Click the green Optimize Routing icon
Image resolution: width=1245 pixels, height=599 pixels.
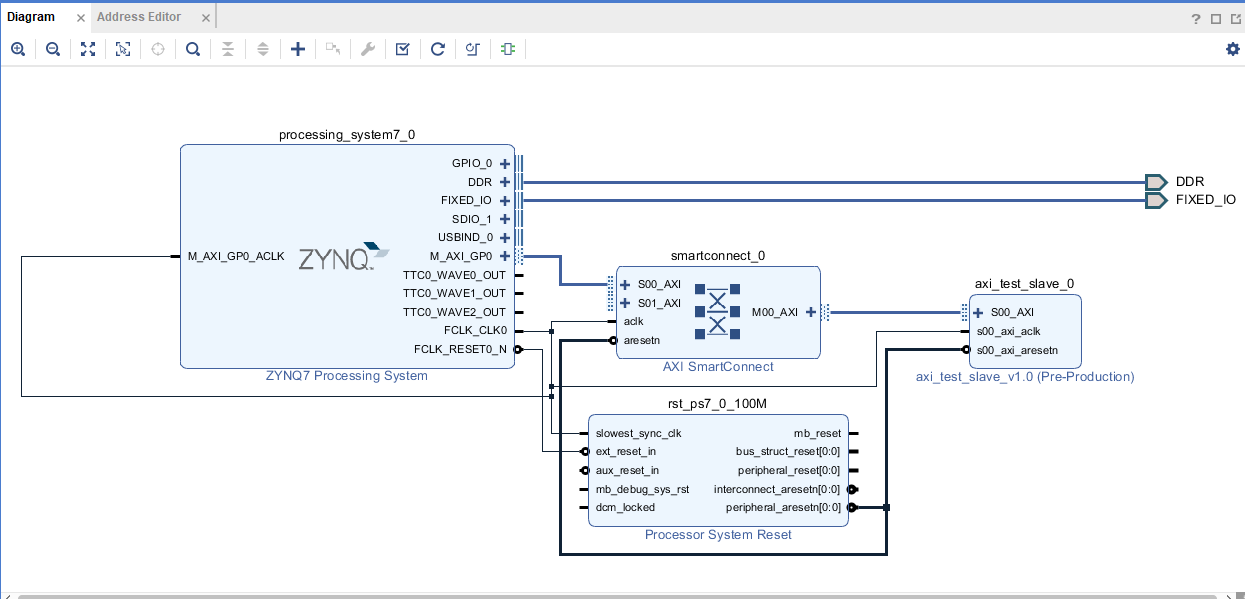(508, 49)
